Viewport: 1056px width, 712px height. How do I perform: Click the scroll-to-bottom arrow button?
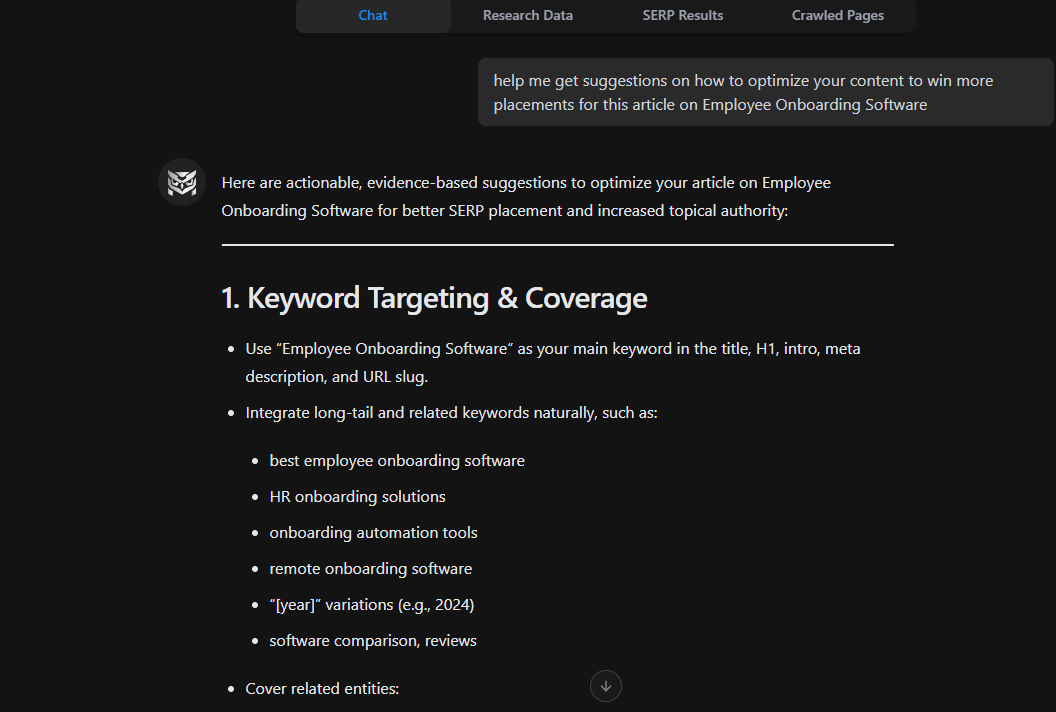605,686
